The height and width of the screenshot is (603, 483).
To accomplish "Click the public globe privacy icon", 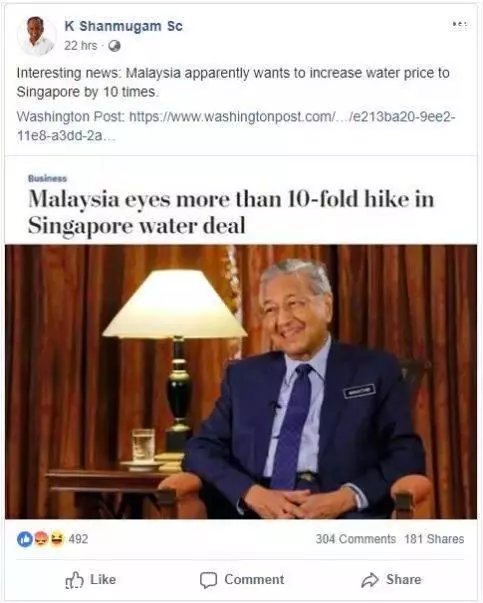I will [115, 47].
